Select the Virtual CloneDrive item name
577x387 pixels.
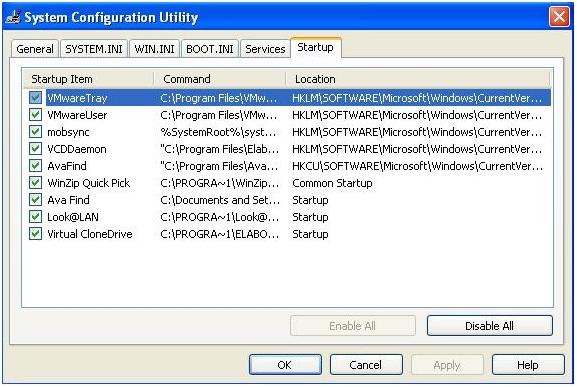coord(90,234)
